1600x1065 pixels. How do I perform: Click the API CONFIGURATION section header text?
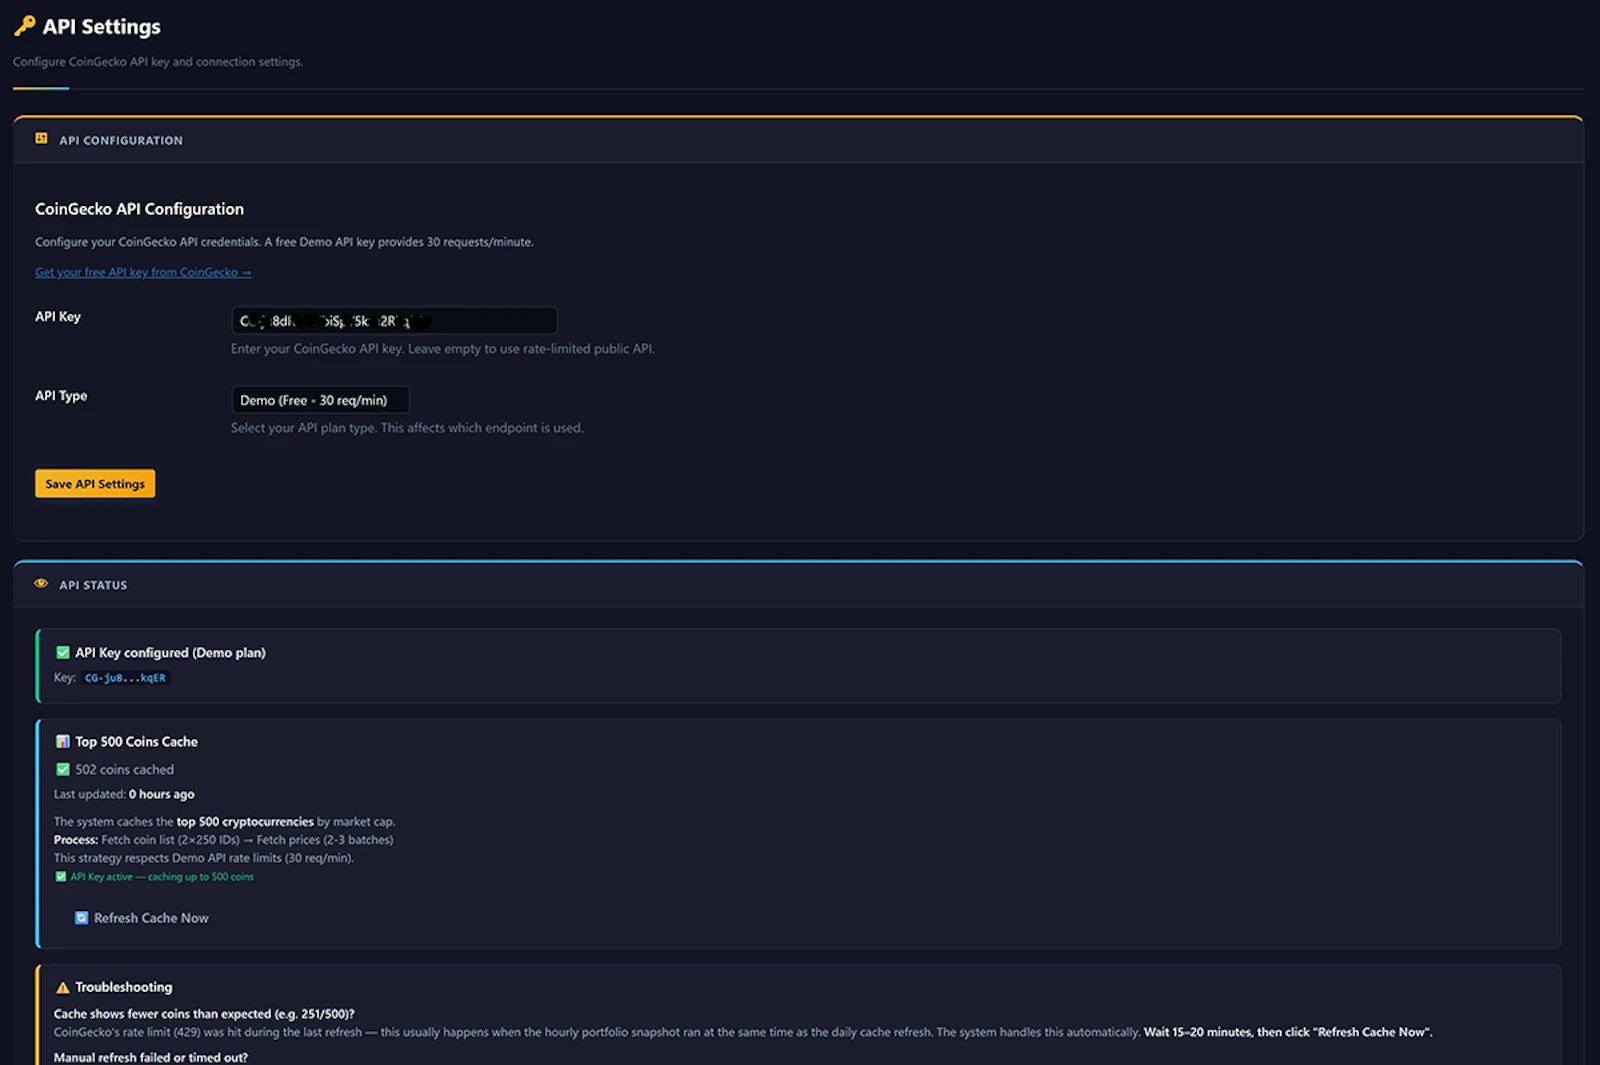pos(121,141)
